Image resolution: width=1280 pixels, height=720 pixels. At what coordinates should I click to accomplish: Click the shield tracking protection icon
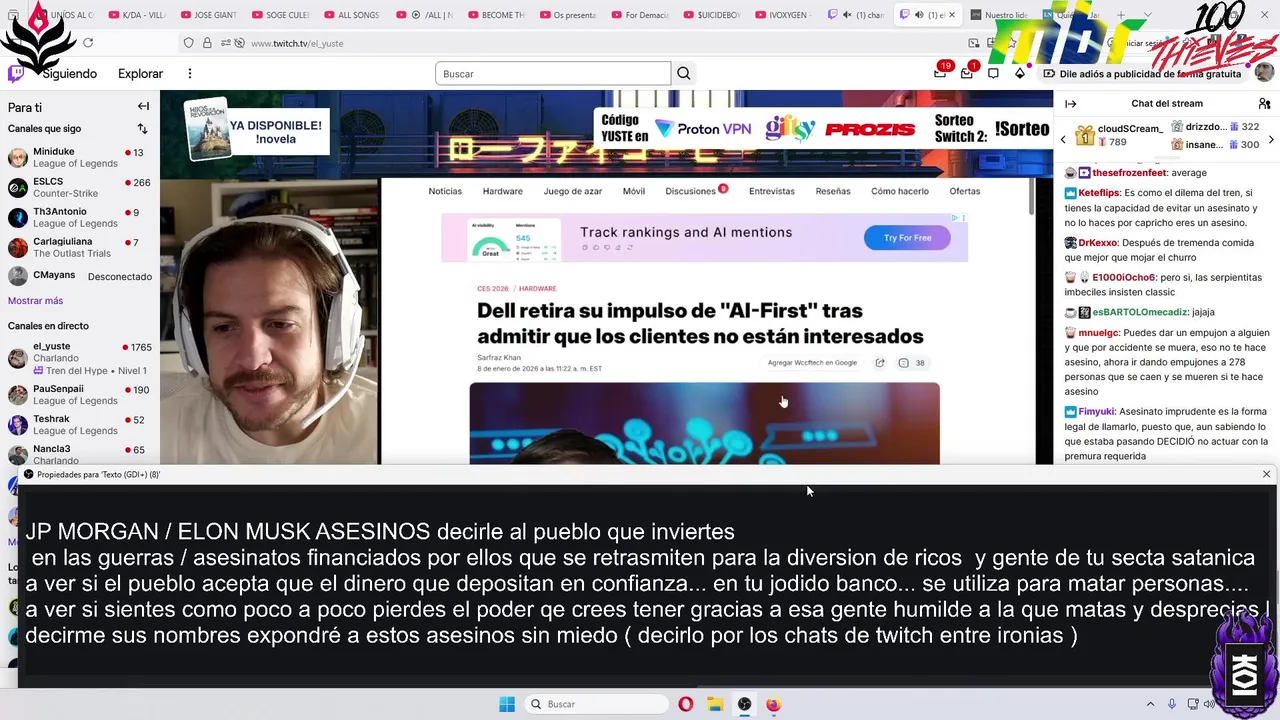188,43
